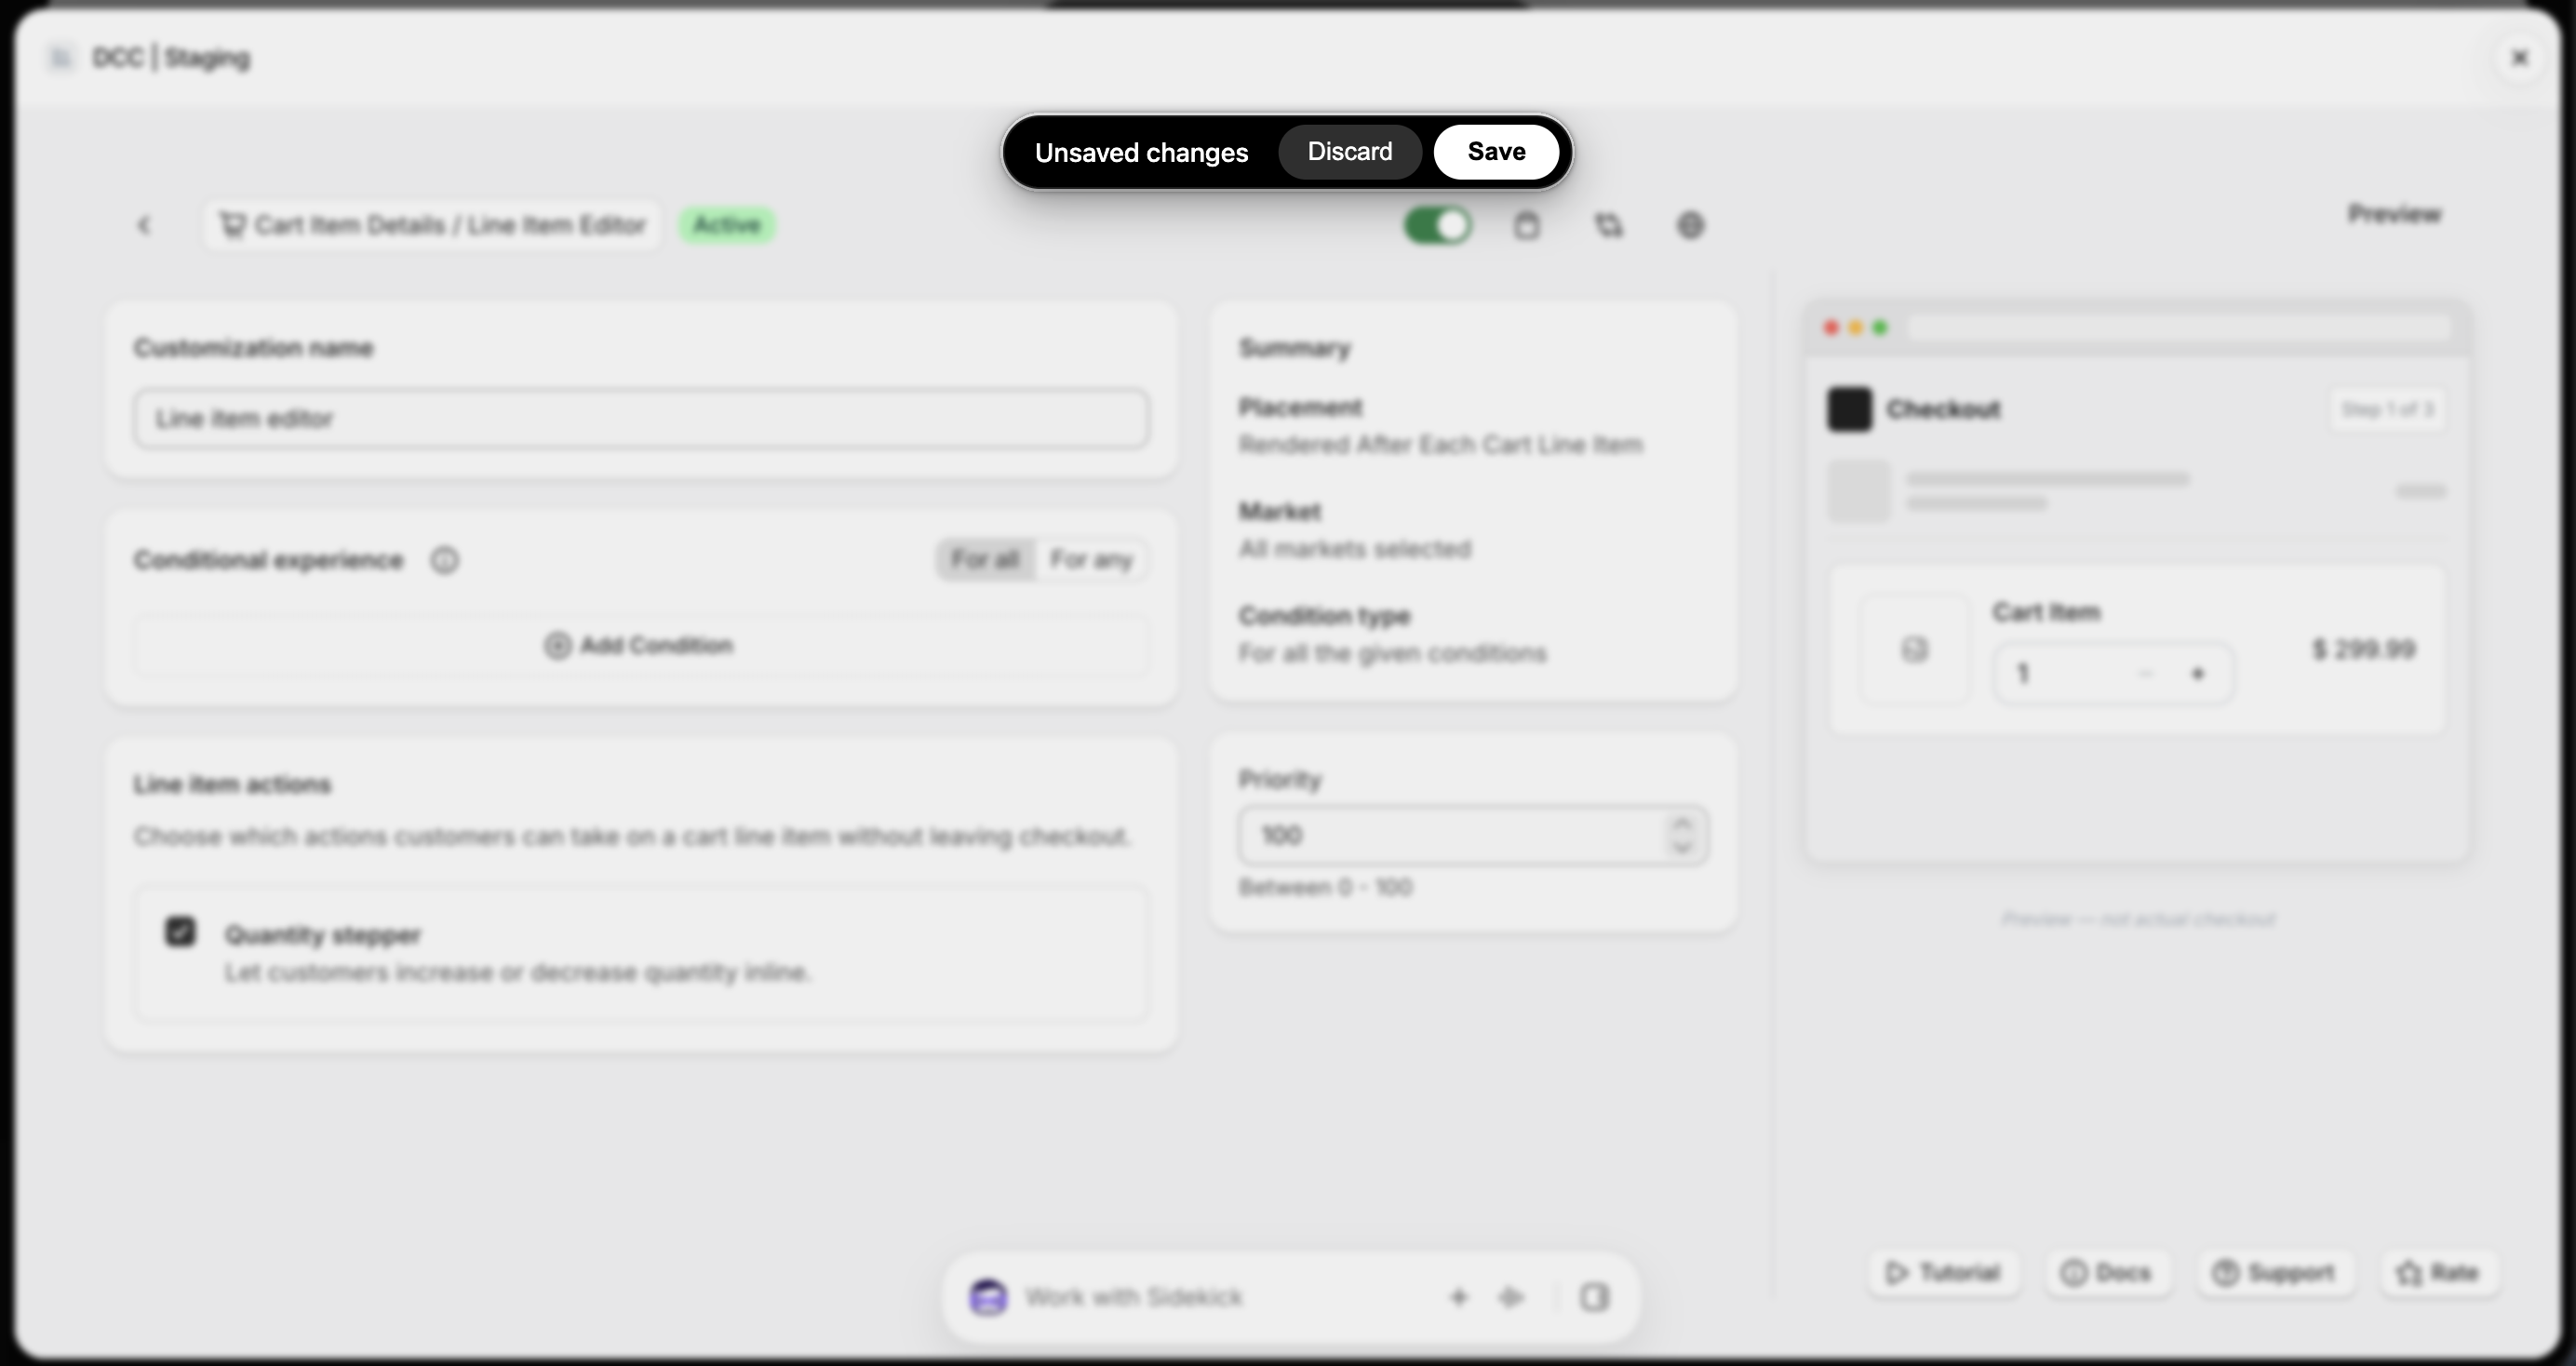Viewport: 2576px width, 1366px height.
Task: Decrease the Priority value with the down arrow
Action: point(1682,847)
